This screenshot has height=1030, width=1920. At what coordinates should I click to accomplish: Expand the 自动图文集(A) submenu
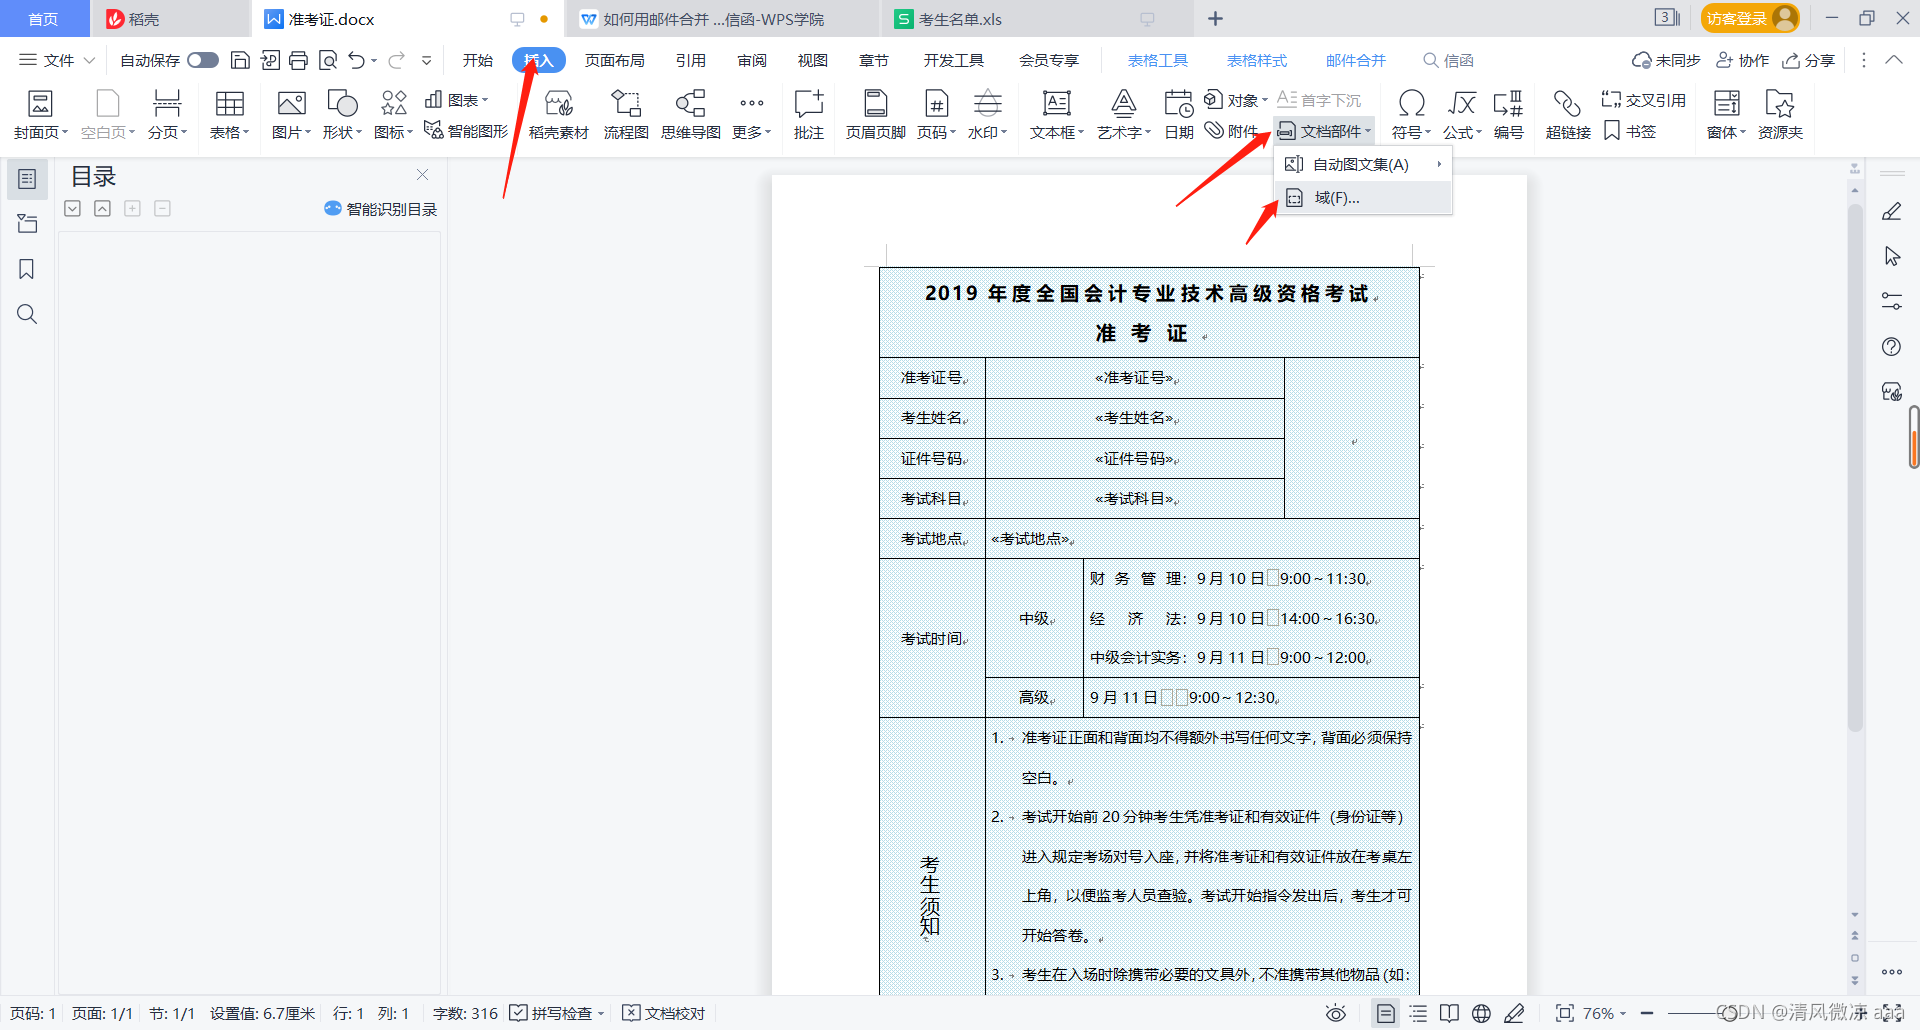click(x=1360, y=164)
